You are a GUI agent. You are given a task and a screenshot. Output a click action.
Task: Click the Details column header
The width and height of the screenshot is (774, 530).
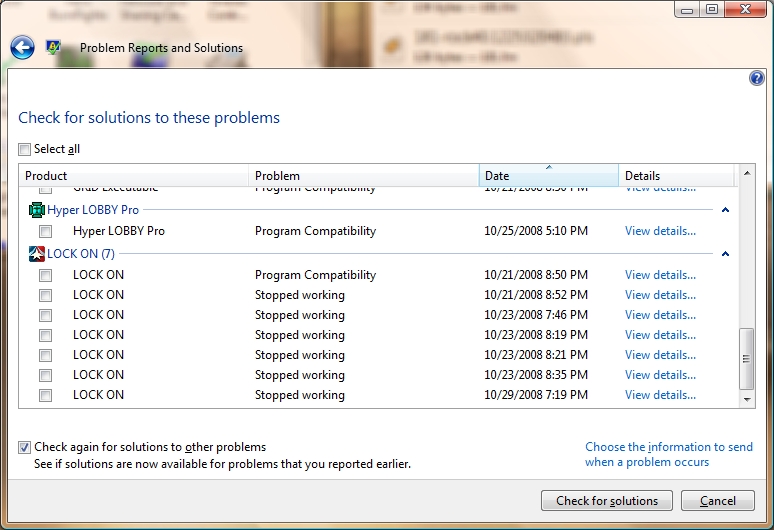click(x=677, y=176)
